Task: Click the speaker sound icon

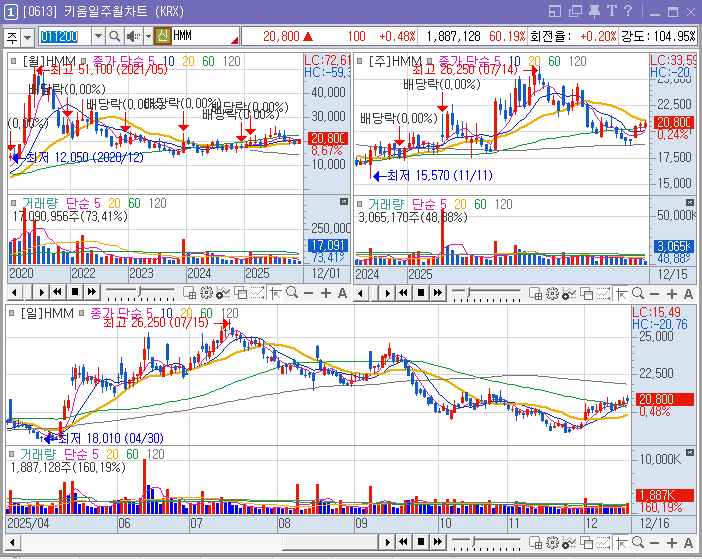Action: (x=133, y=36)
